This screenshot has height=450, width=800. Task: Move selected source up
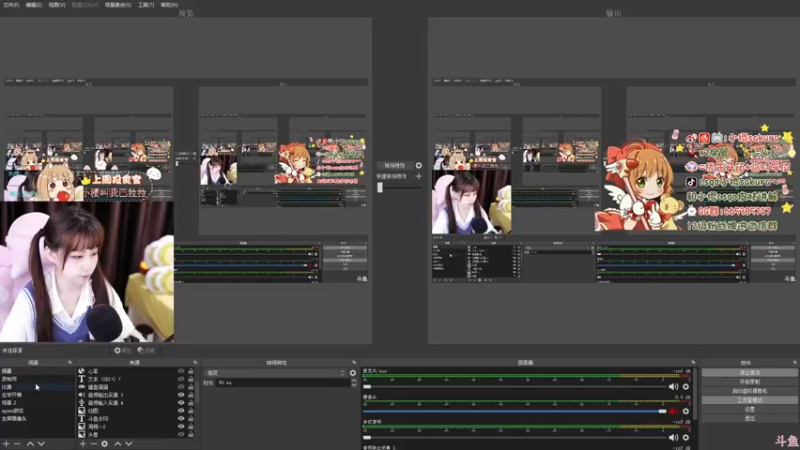pos(118,444)
